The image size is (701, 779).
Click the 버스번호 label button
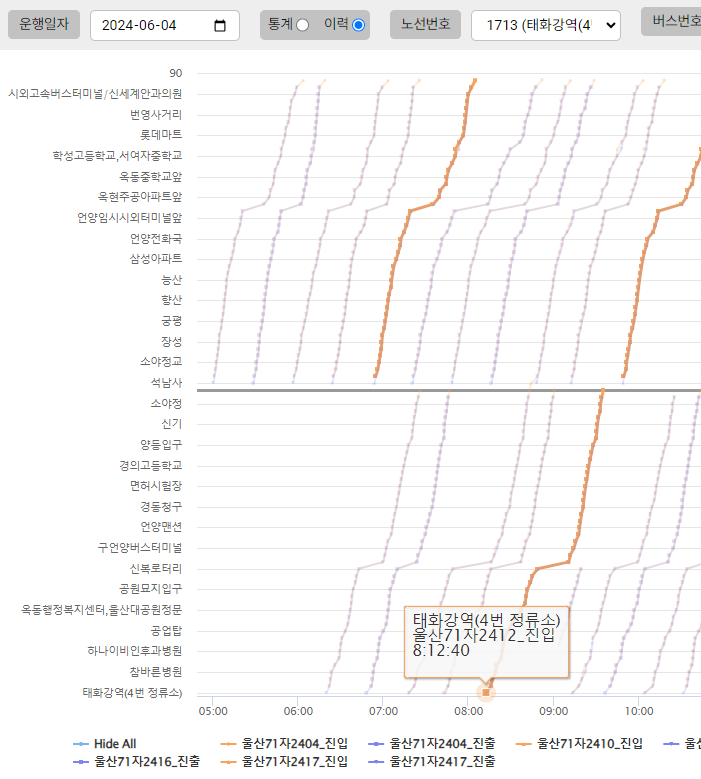click(672, 22)
